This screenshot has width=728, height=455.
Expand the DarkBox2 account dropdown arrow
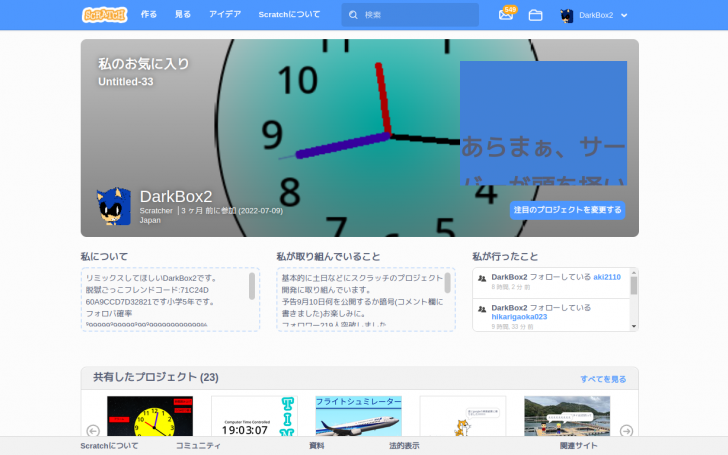pos(624,15)
